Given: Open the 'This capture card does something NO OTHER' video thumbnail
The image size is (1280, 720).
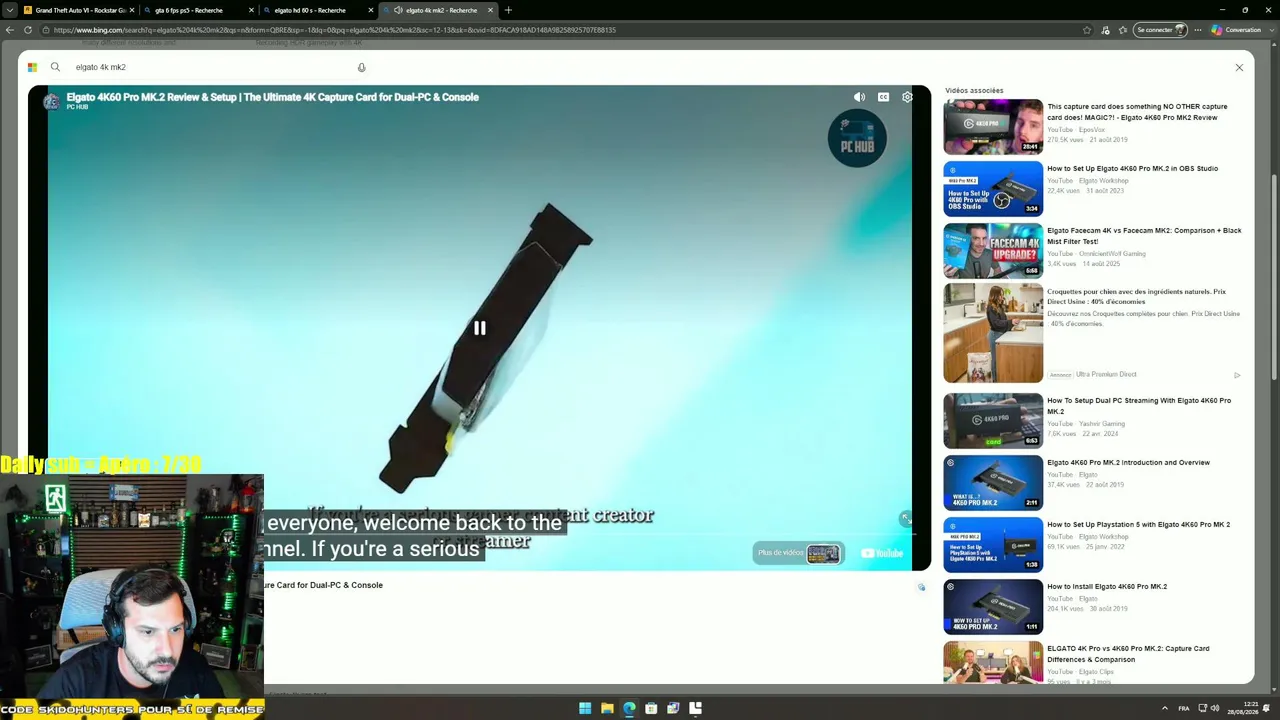Looking at the screenshot, I should pos(993,127).
